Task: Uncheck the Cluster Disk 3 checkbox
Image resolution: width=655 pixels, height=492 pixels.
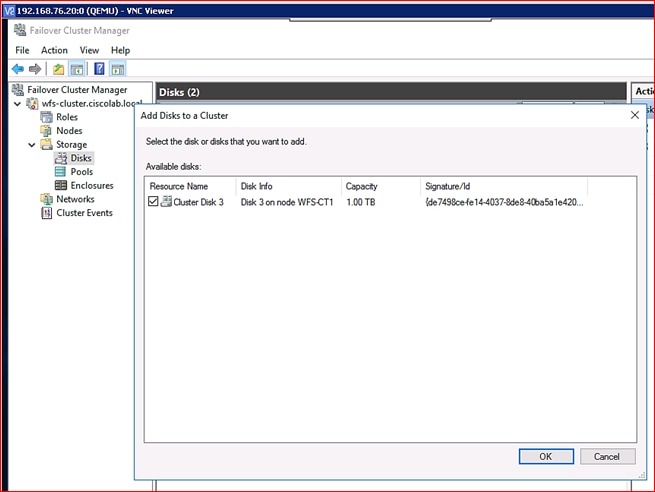Action: click(153, 201)
